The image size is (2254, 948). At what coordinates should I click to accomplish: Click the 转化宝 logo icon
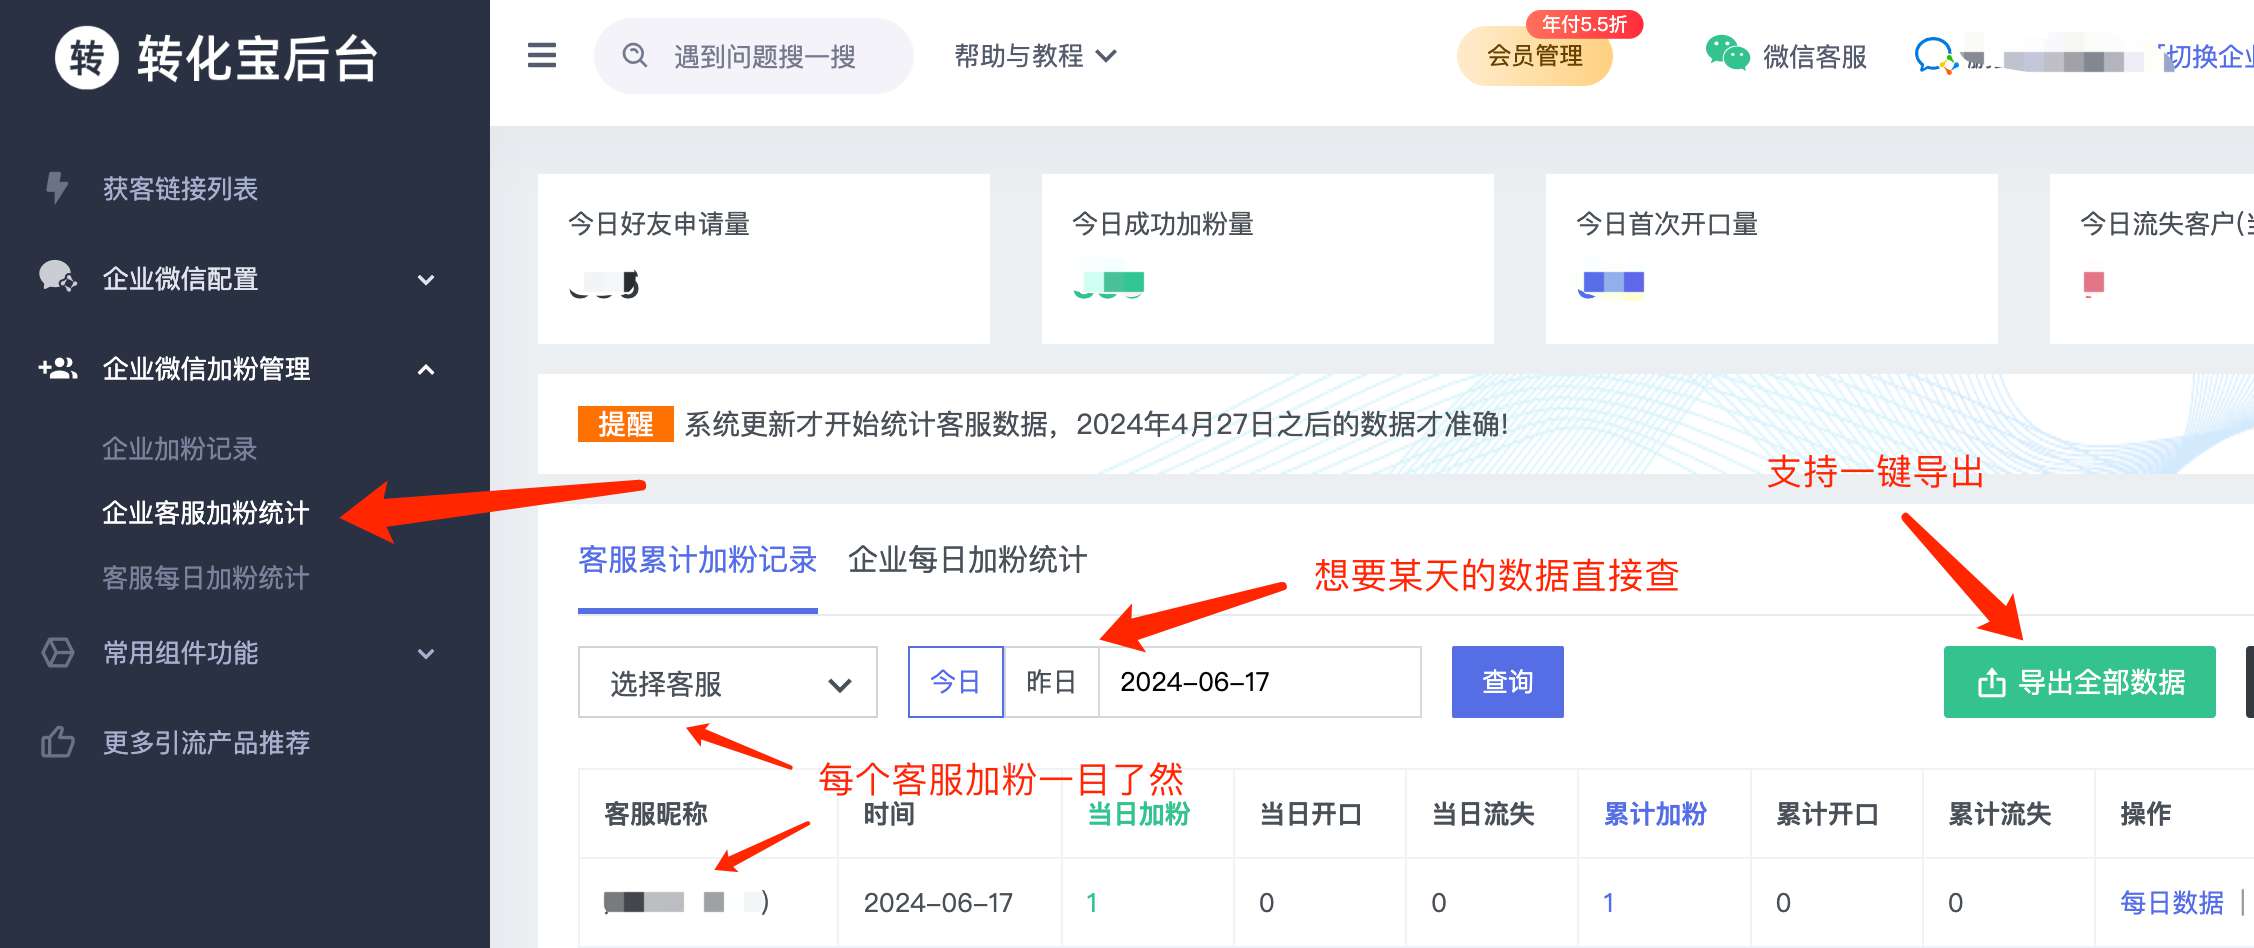(86, 58)
